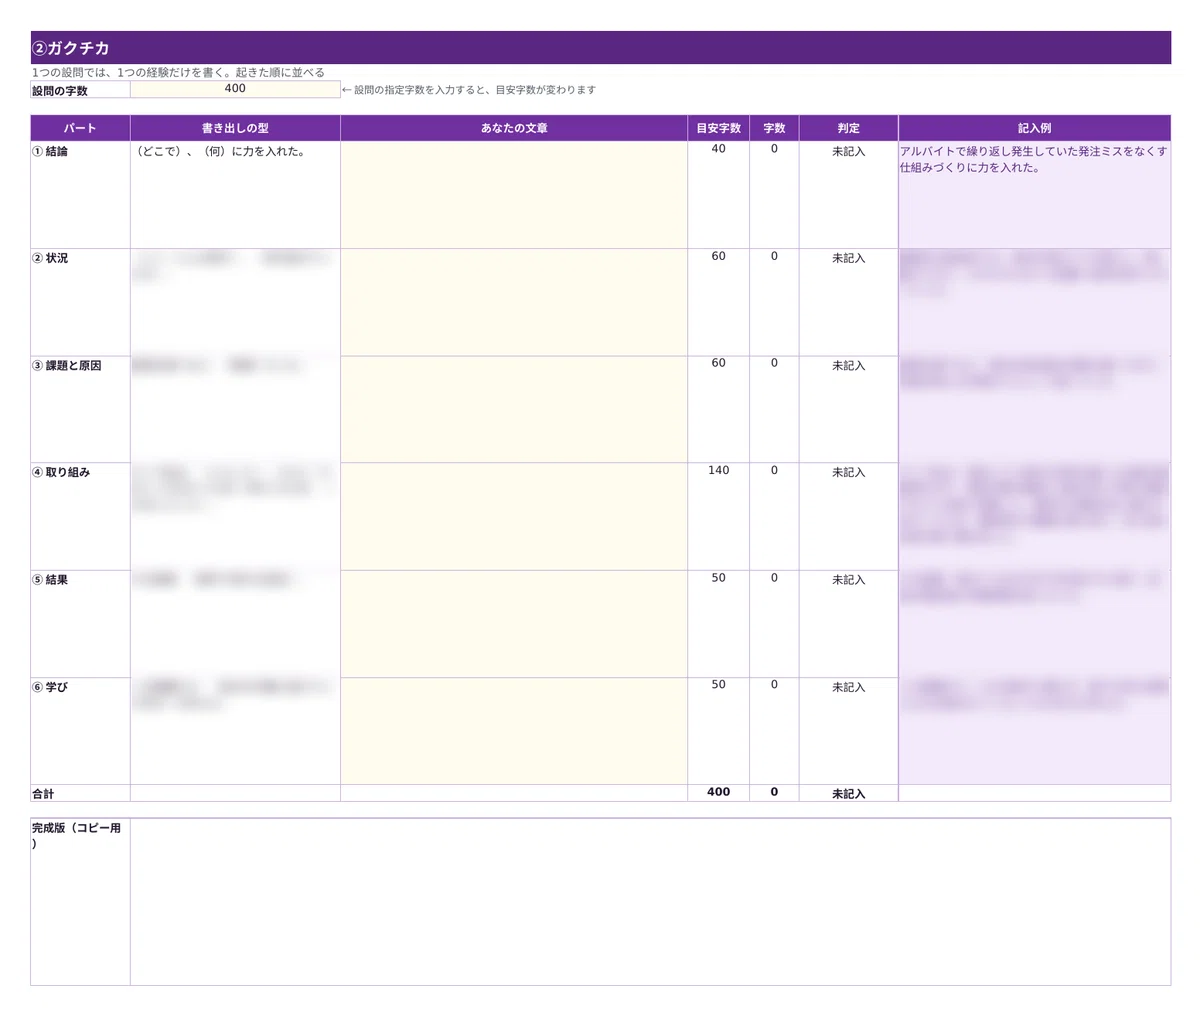Click 未記入 status in the ⑤ 結果 row
Image resolution: width=1200 pixels, height=1016 pixels.
[x=848, y=580]
